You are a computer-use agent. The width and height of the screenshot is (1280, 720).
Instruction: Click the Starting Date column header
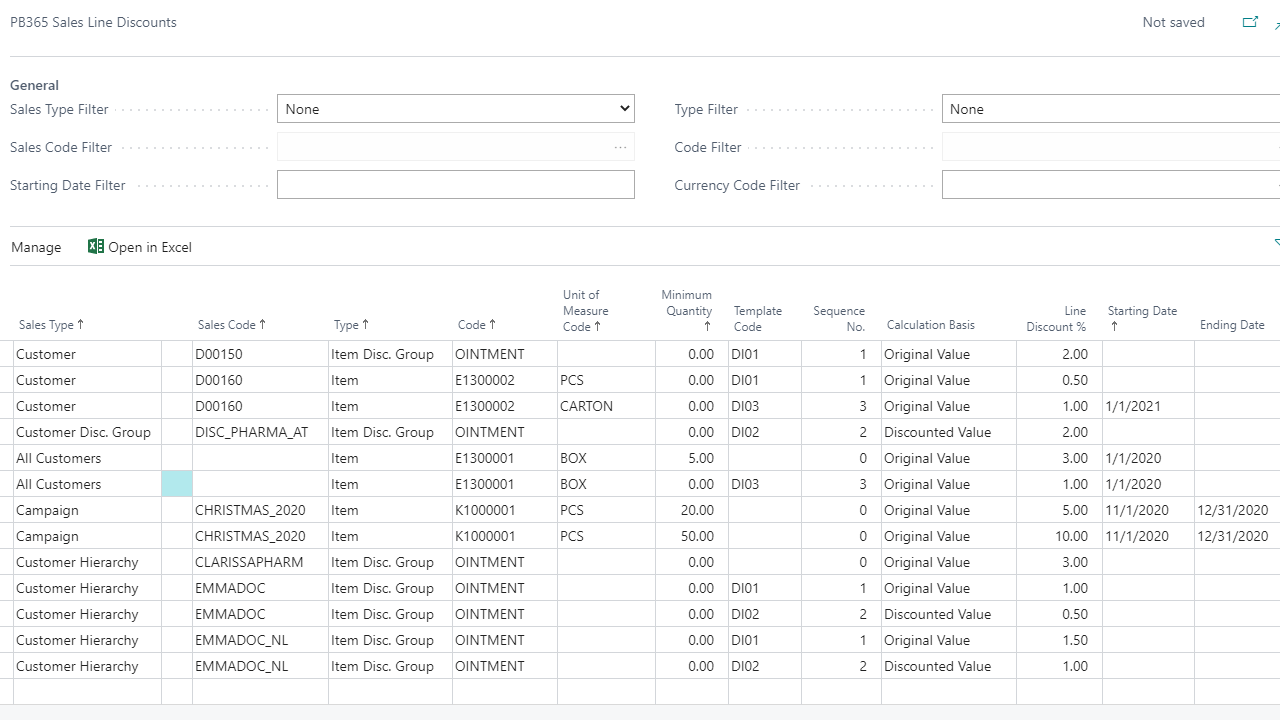(x=1142, y=318)
